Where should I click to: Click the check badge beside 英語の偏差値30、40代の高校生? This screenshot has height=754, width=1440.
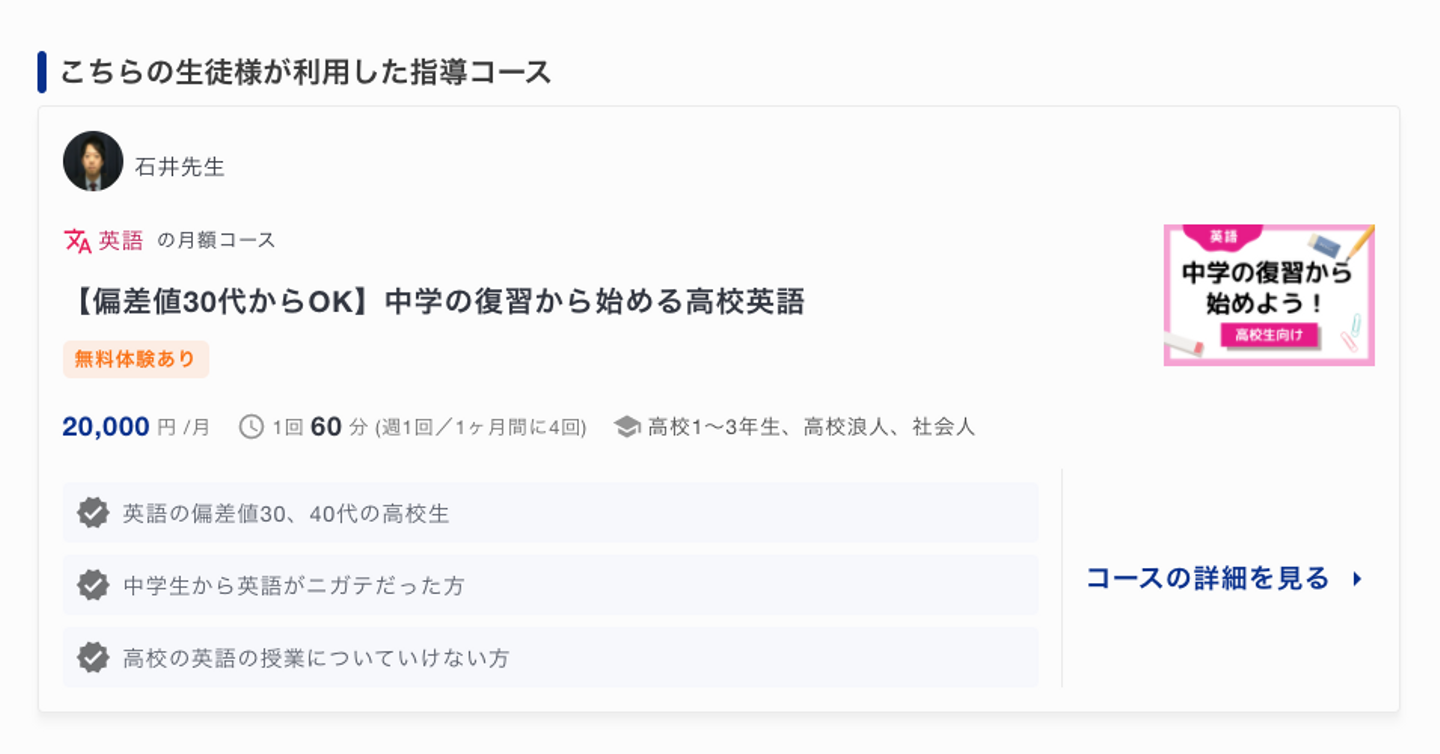93,513
